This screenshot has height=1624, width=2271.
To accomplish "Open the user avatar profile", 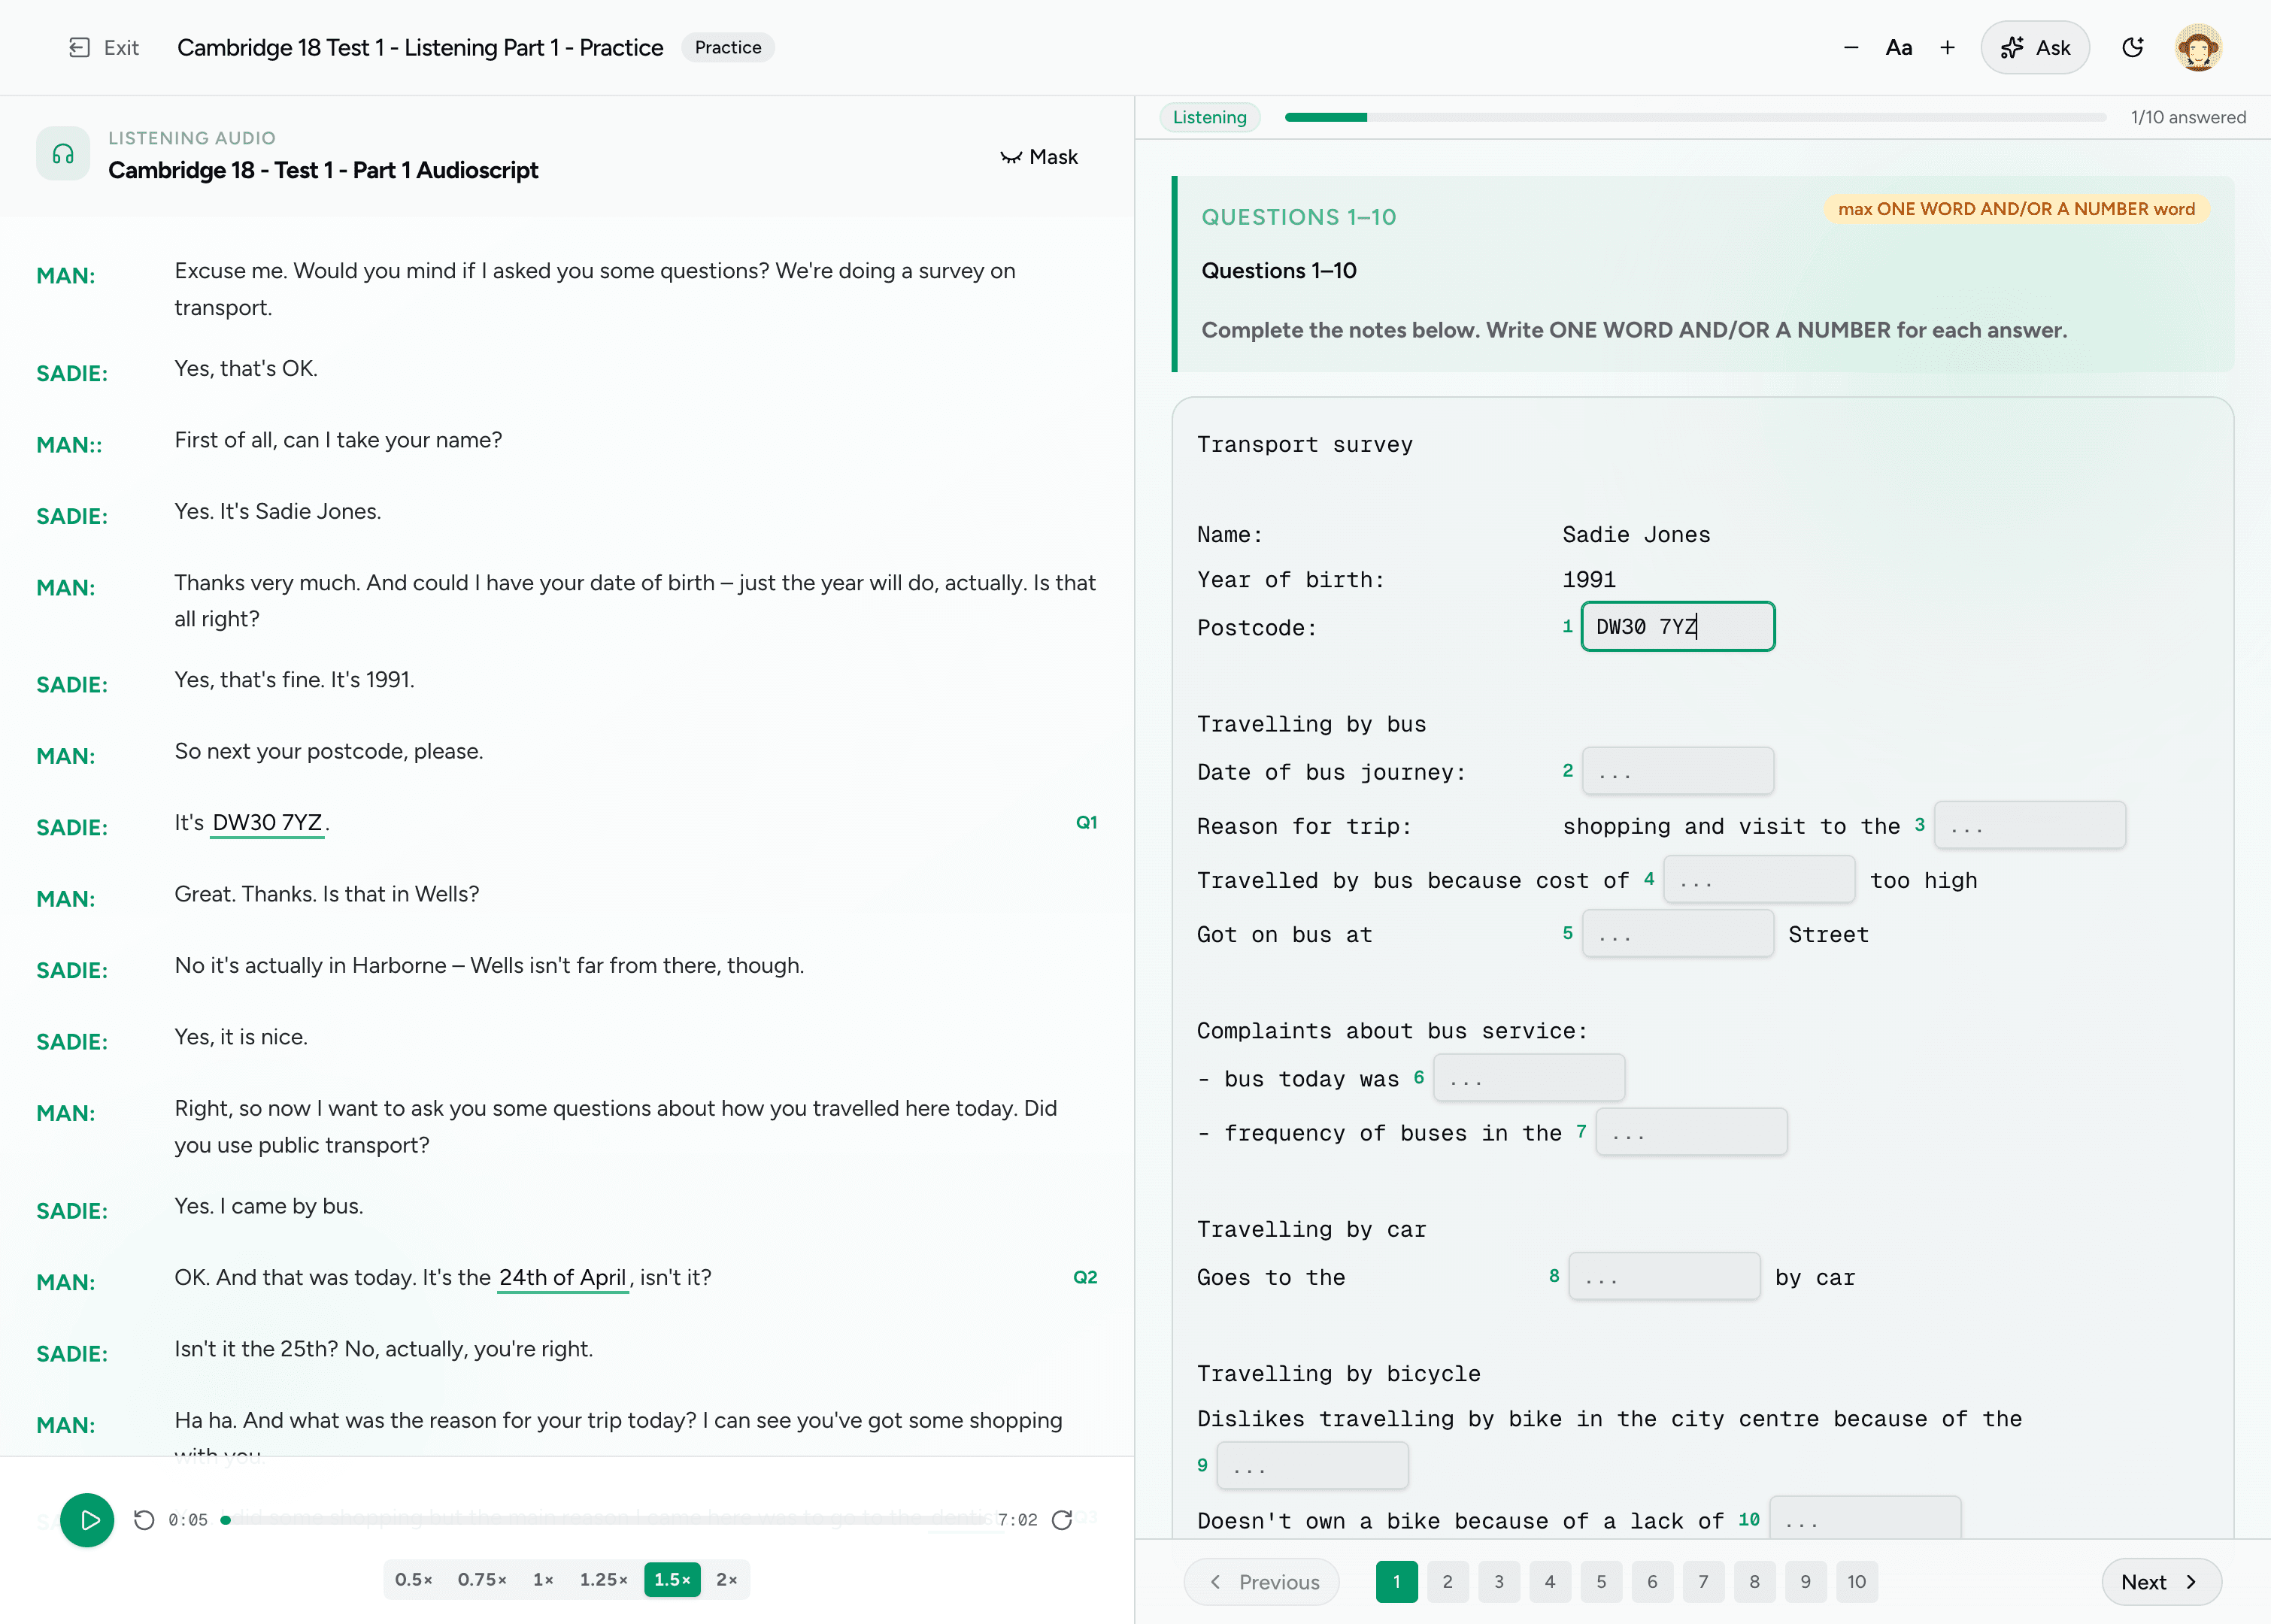I will pos(2198,47).
